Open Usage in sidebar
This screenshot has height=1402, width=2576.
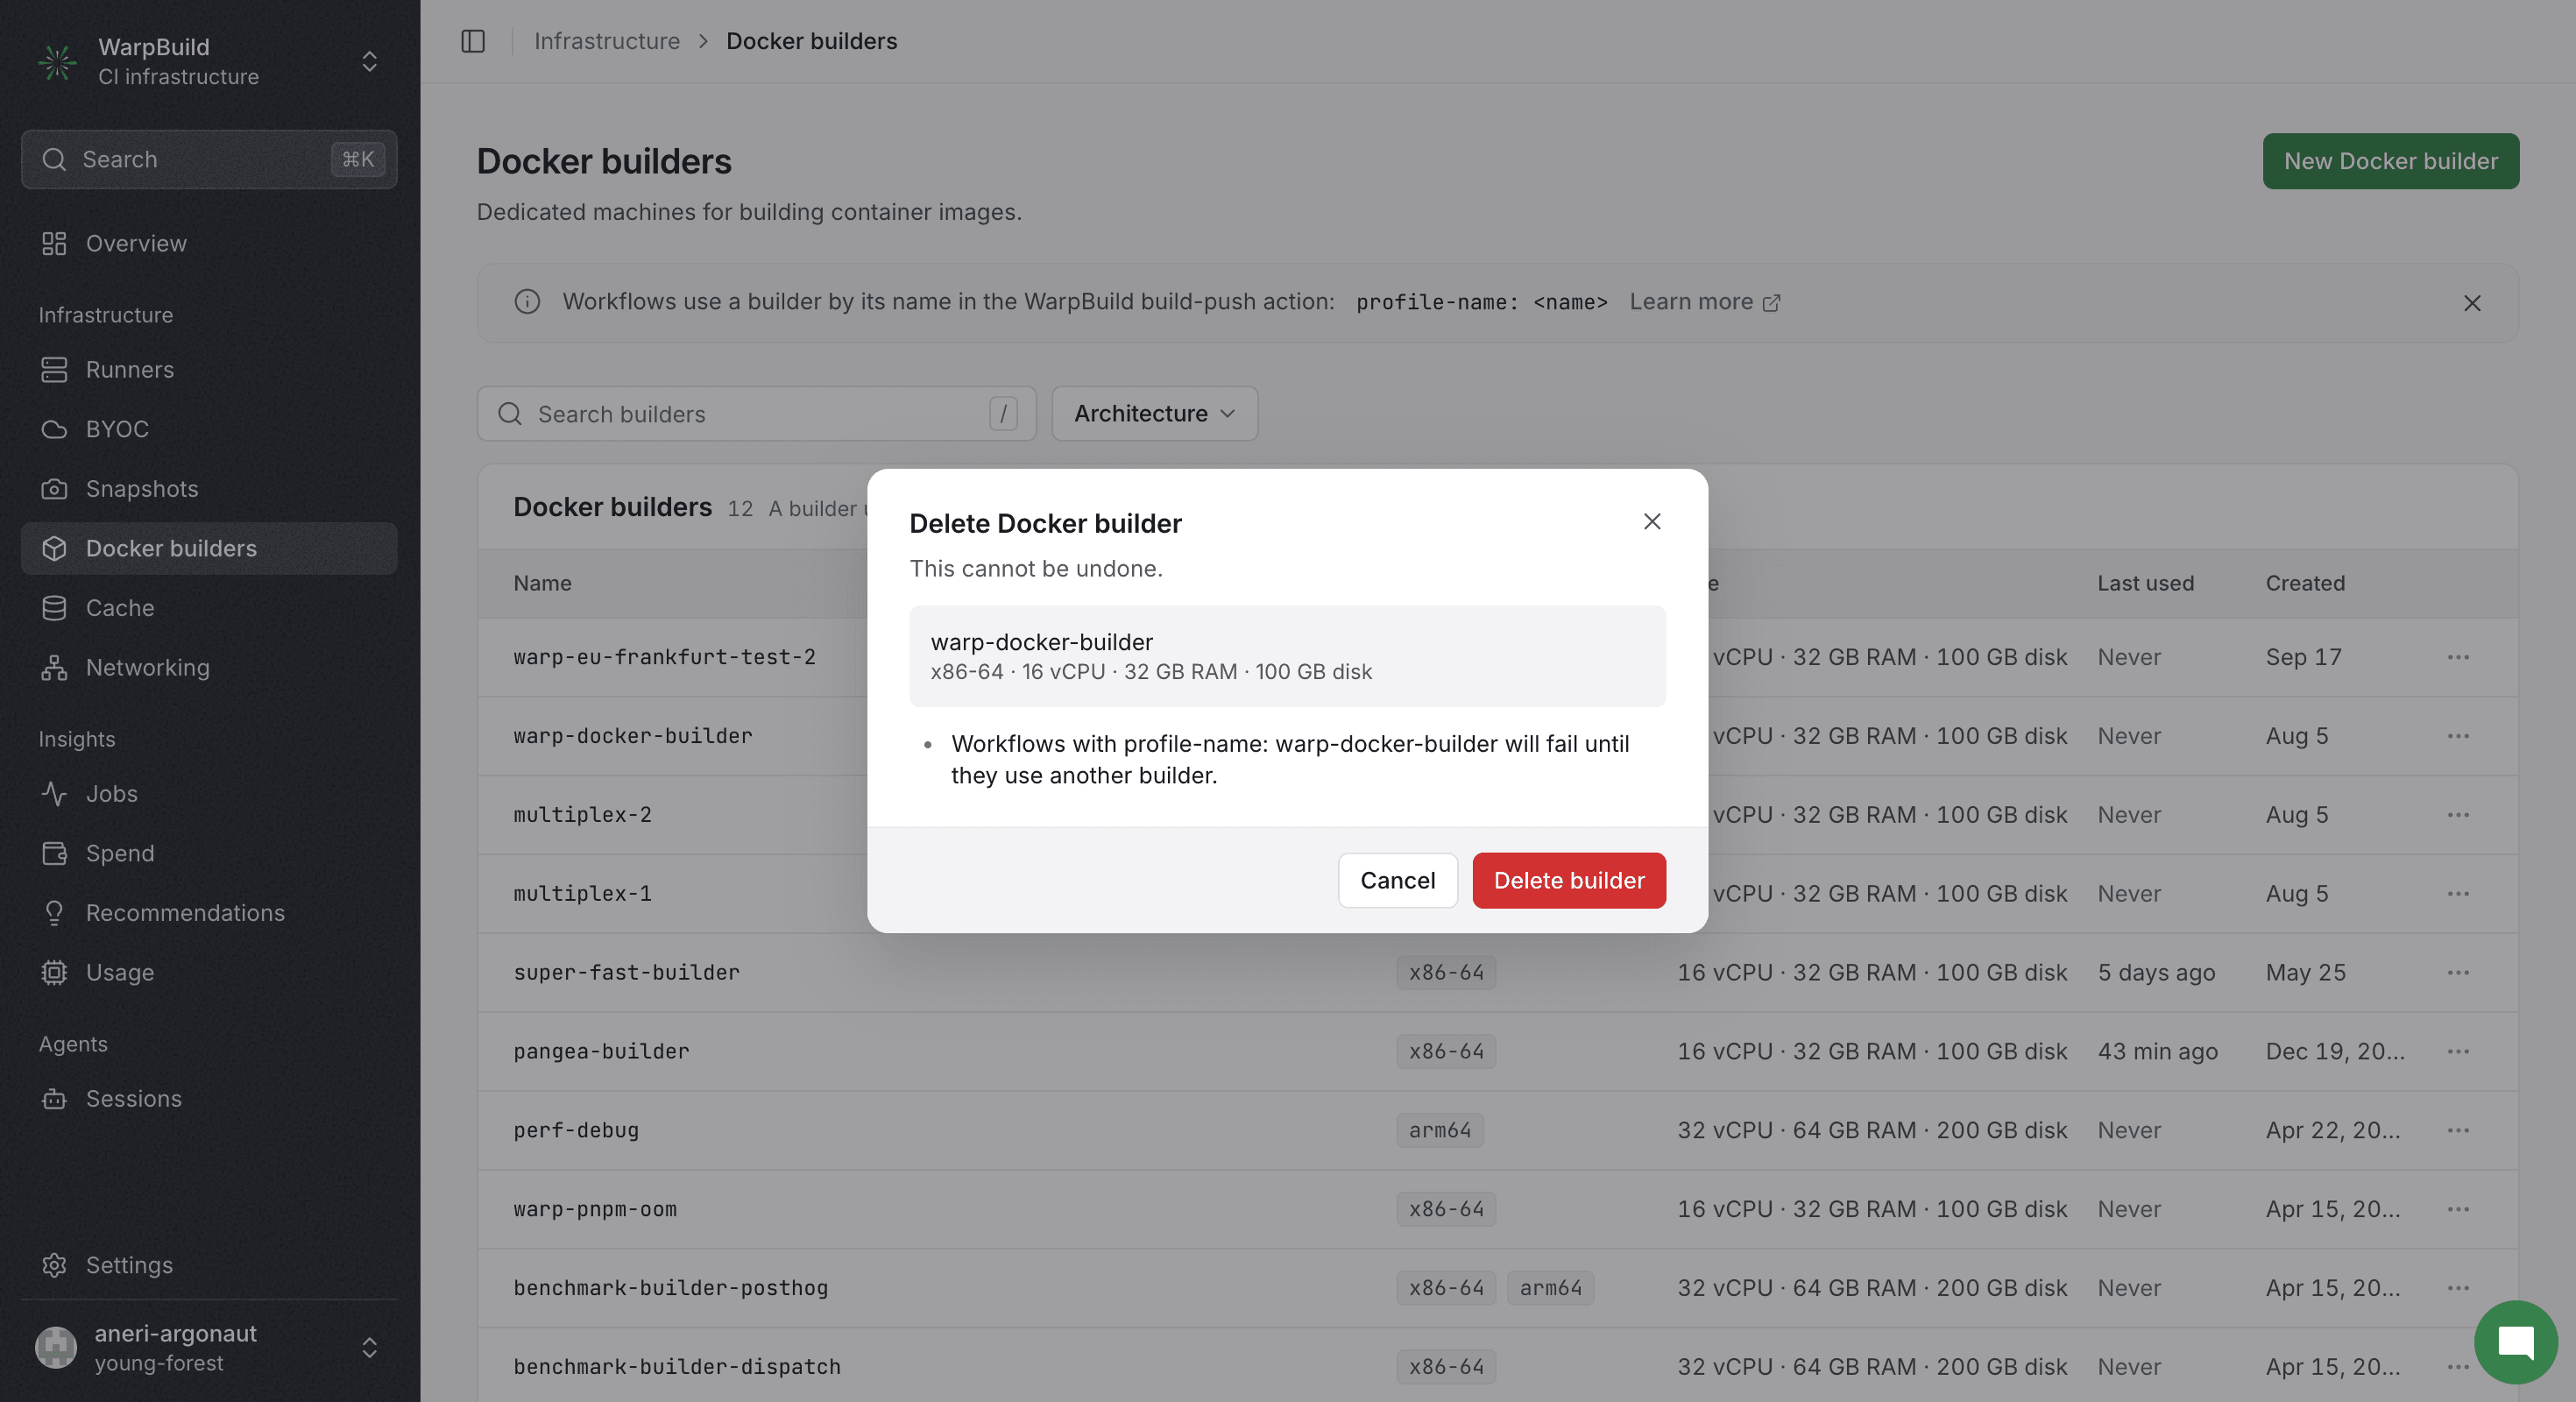click(209, 972)
